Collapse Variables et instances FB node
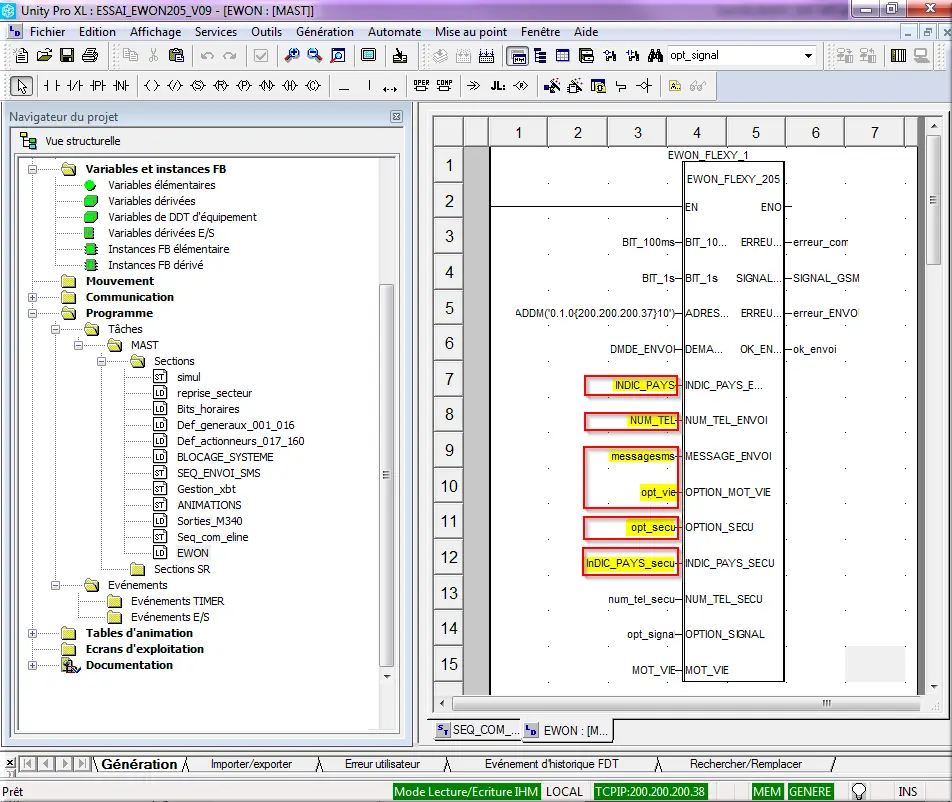 pyautogui.click(x=33, y=169)
